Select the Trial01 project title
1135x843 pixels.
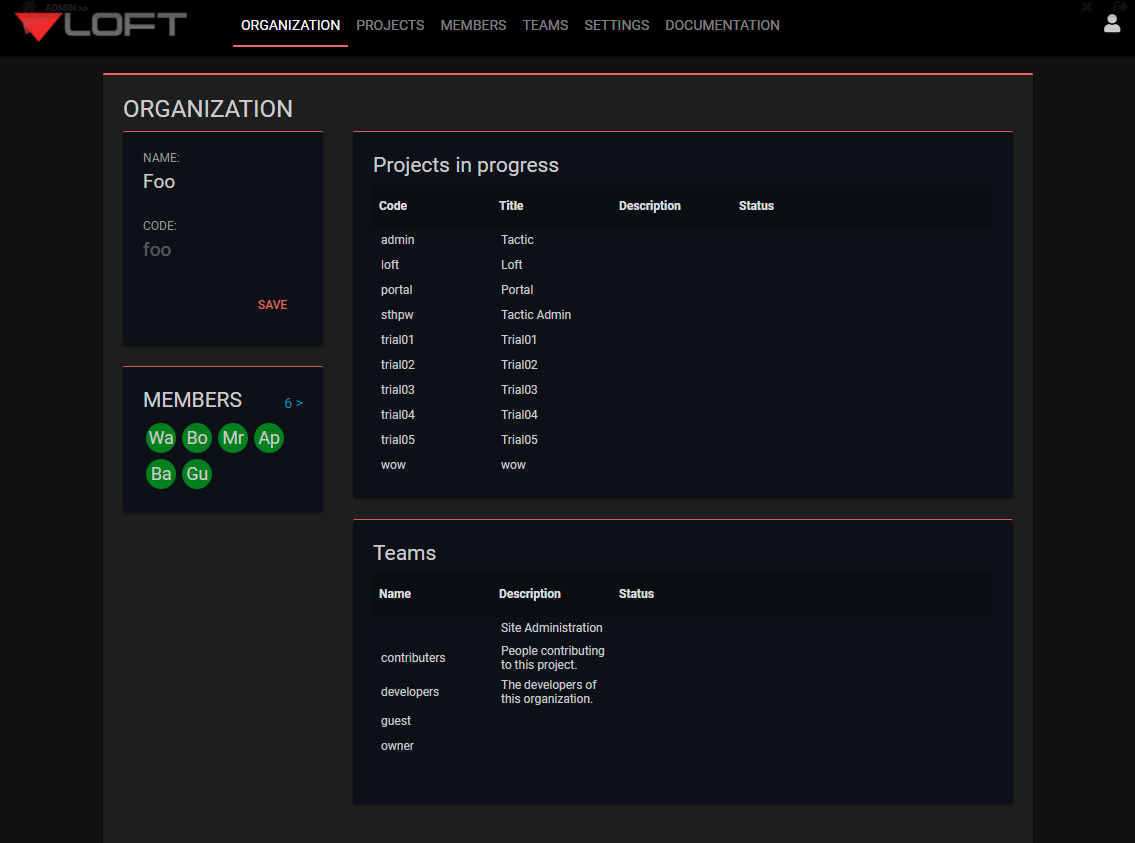pos(518,339)
